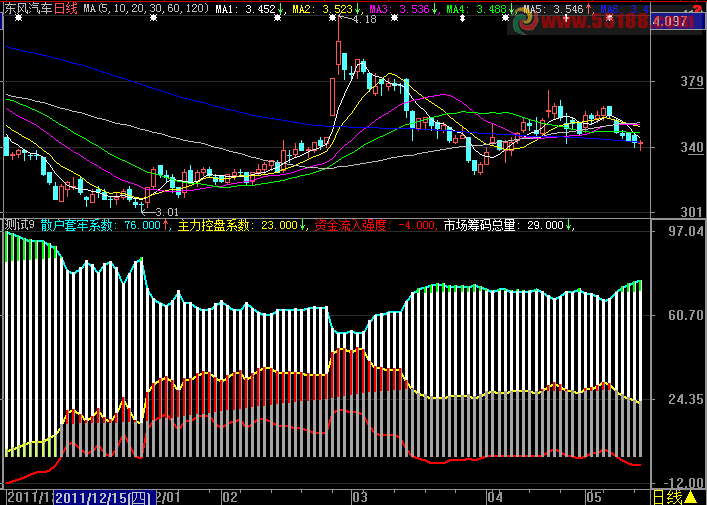Screen dimensions: 707x505
Task: Click the 03 month label on date axis
Action: tap(360, 498)
